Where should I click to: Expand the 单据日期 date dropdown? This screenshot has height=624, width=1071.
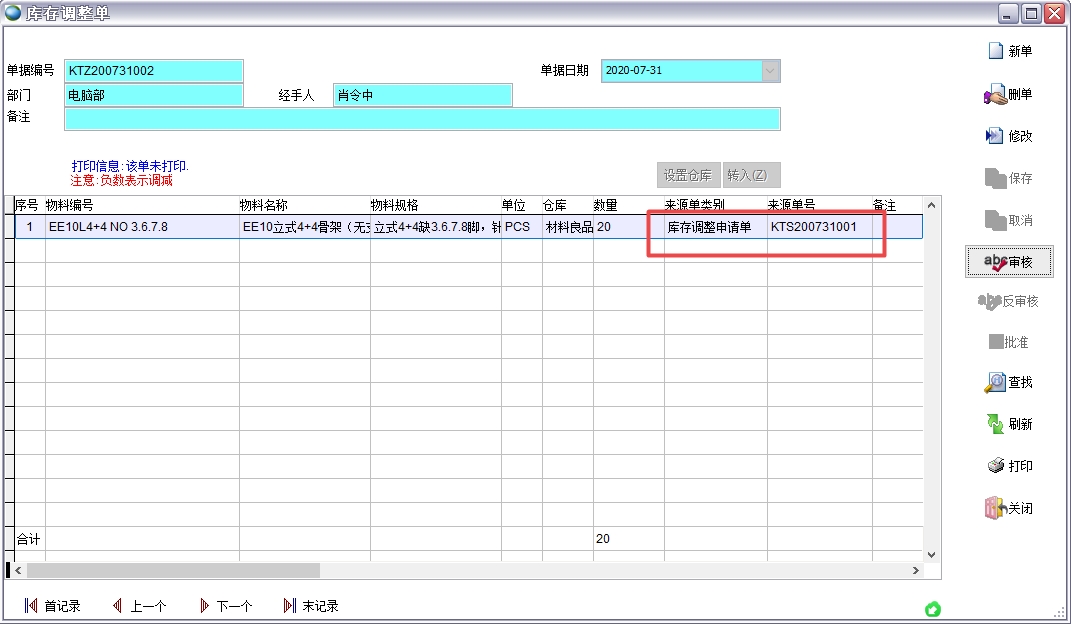(x=770, y=71)
